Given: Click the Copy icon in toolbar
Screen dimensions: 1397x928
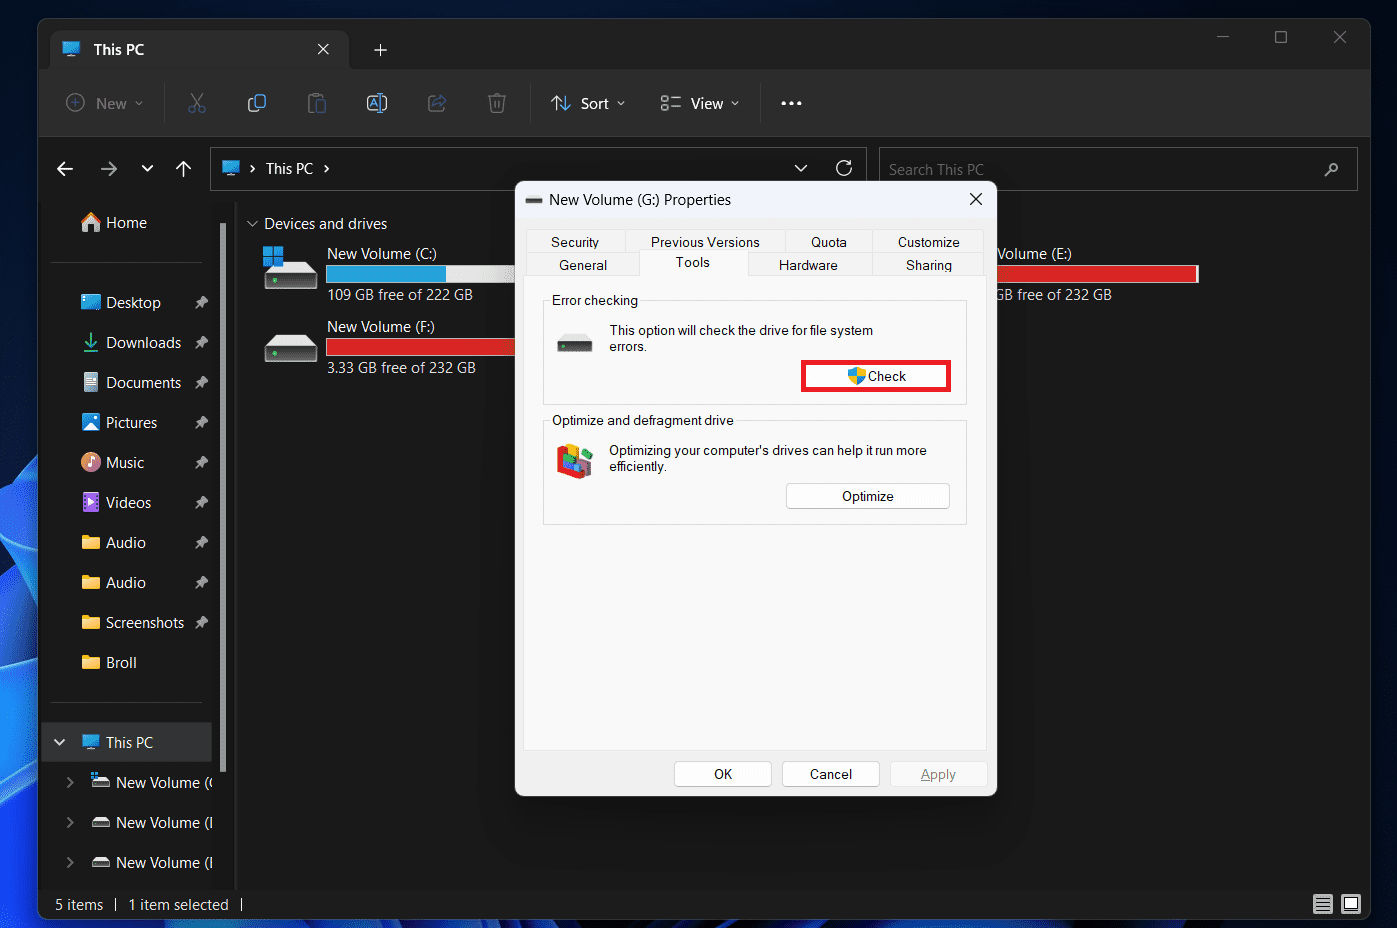Looking at the screenshot, I should click(257, 103).
